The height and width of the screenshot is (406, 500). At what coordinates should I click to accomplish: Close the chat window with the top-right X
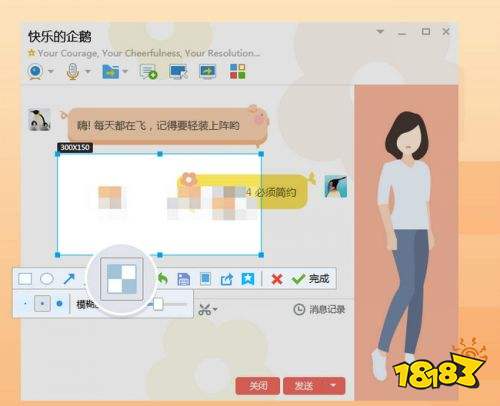tap(446, 32)
